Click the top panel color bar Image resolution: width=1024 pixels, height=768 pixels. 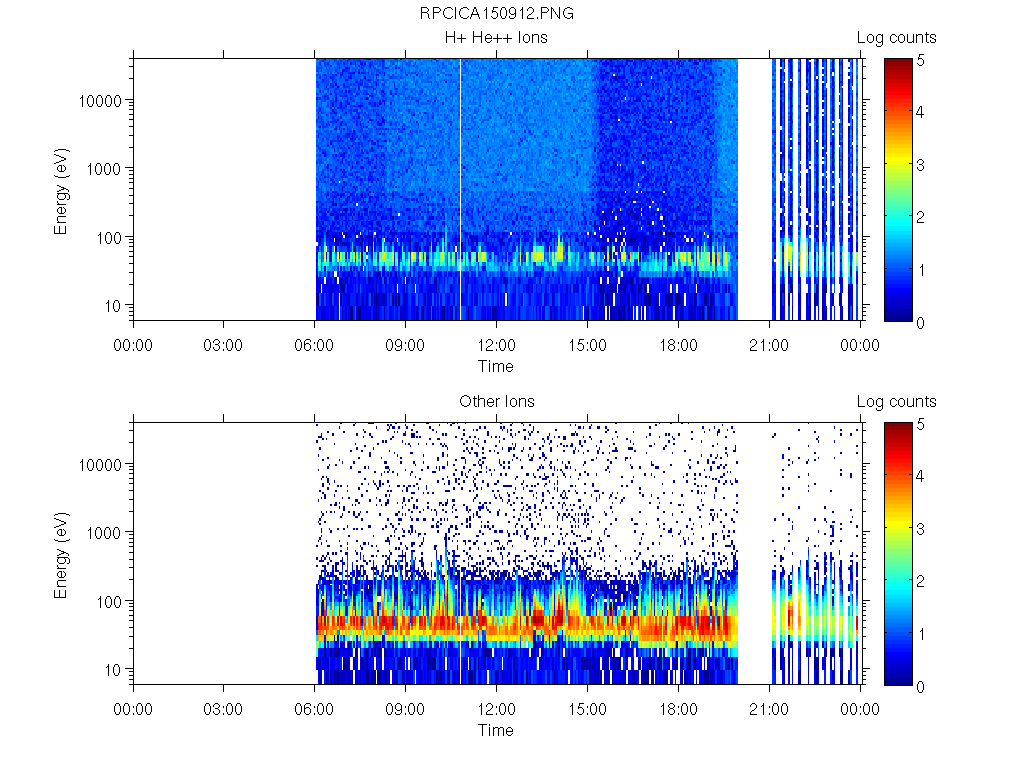898,189
